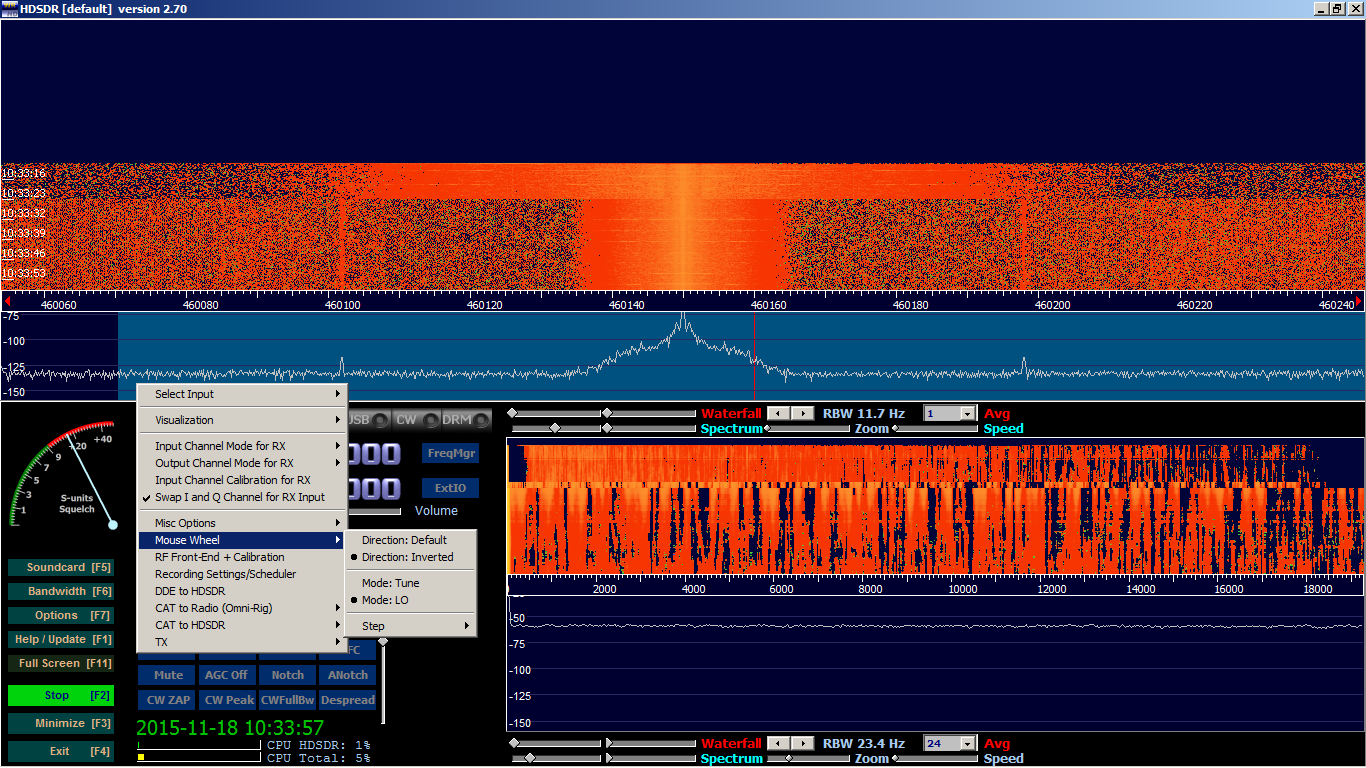
Task: Expand CAT to Radio (Omni-Rig) submenu
Action: click(x=242, y=608)
